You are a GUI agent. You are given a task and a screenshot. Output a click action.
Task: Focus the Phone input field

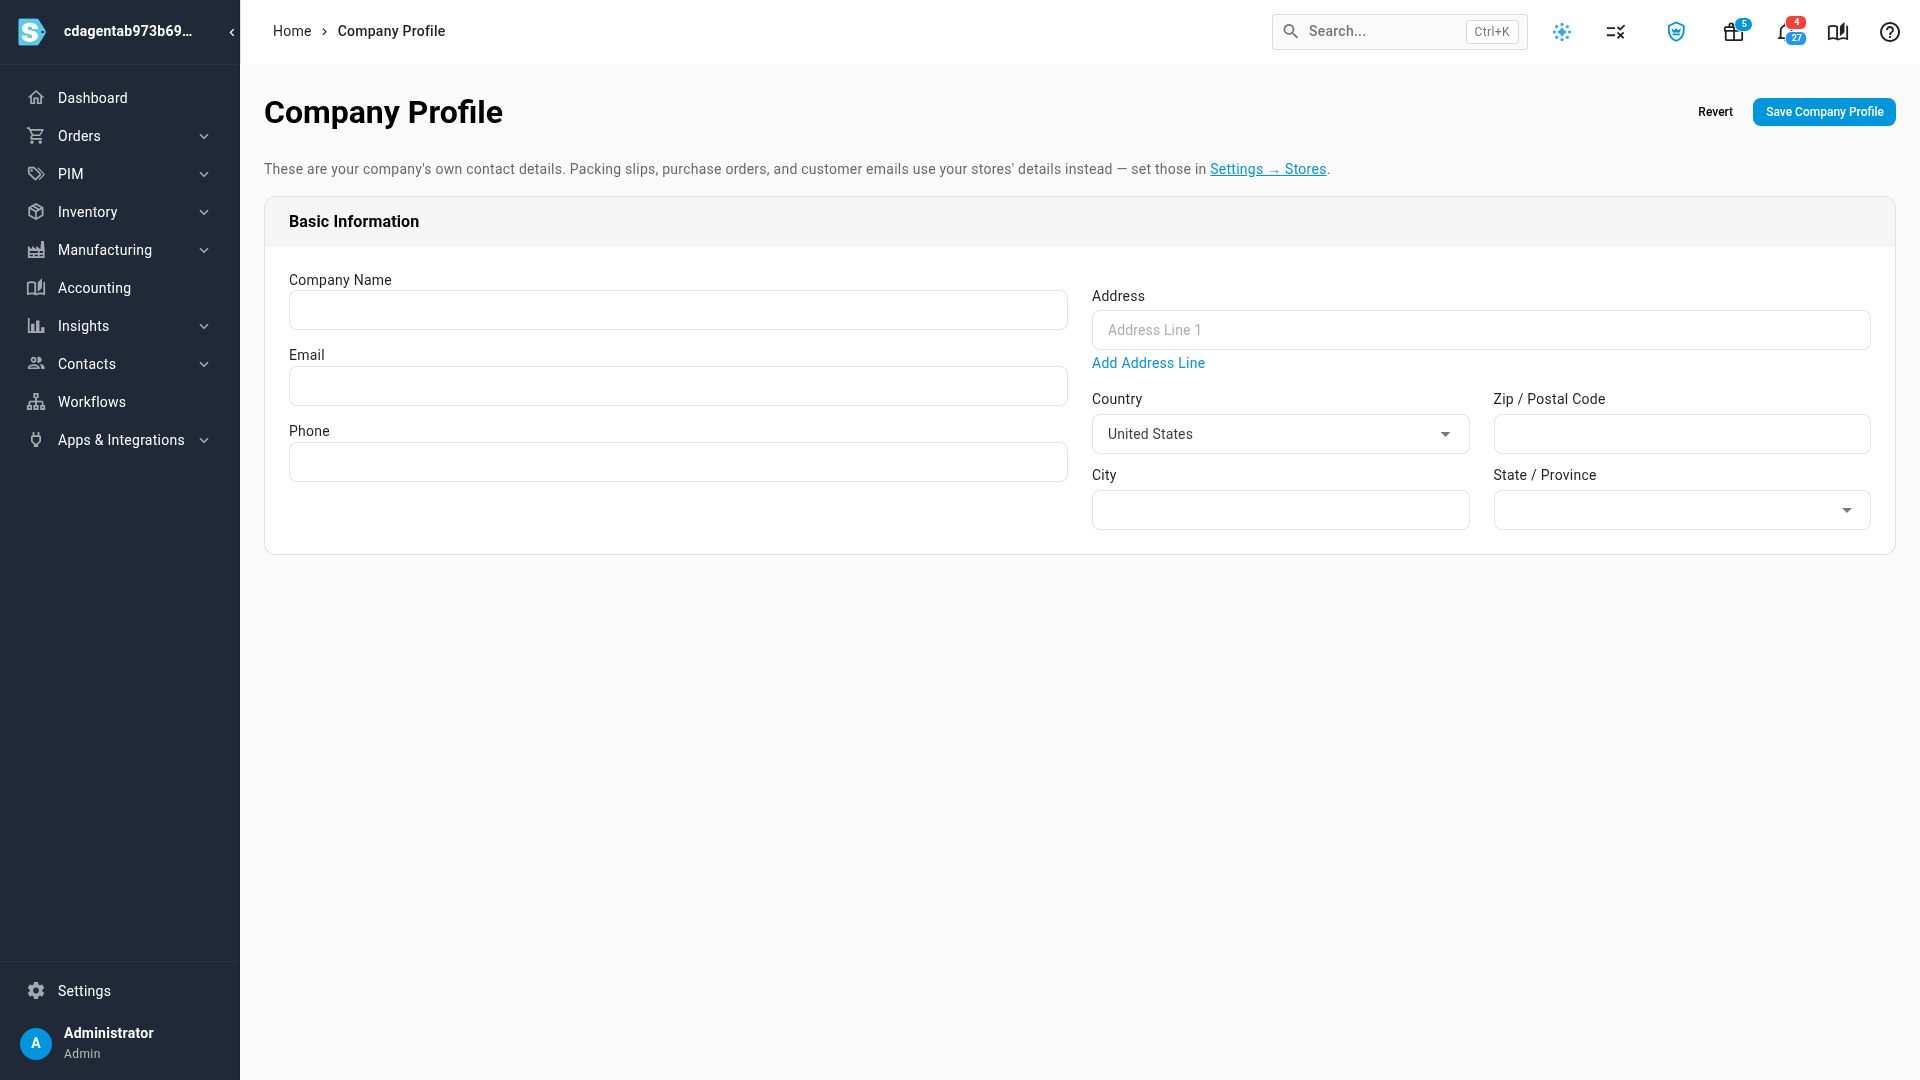[678, 462]
